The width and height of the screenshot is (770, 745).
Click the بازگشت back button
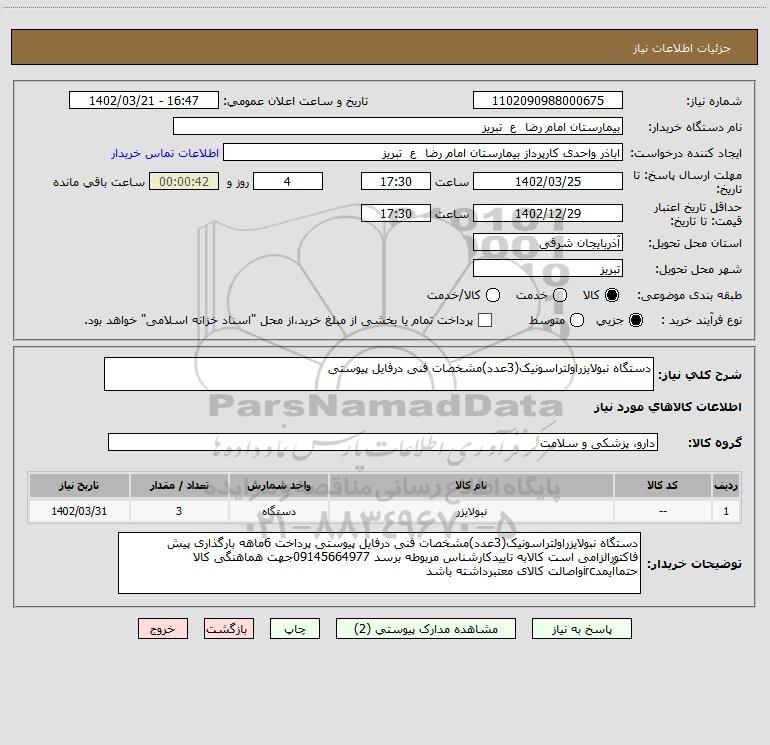tap(229, 629)
